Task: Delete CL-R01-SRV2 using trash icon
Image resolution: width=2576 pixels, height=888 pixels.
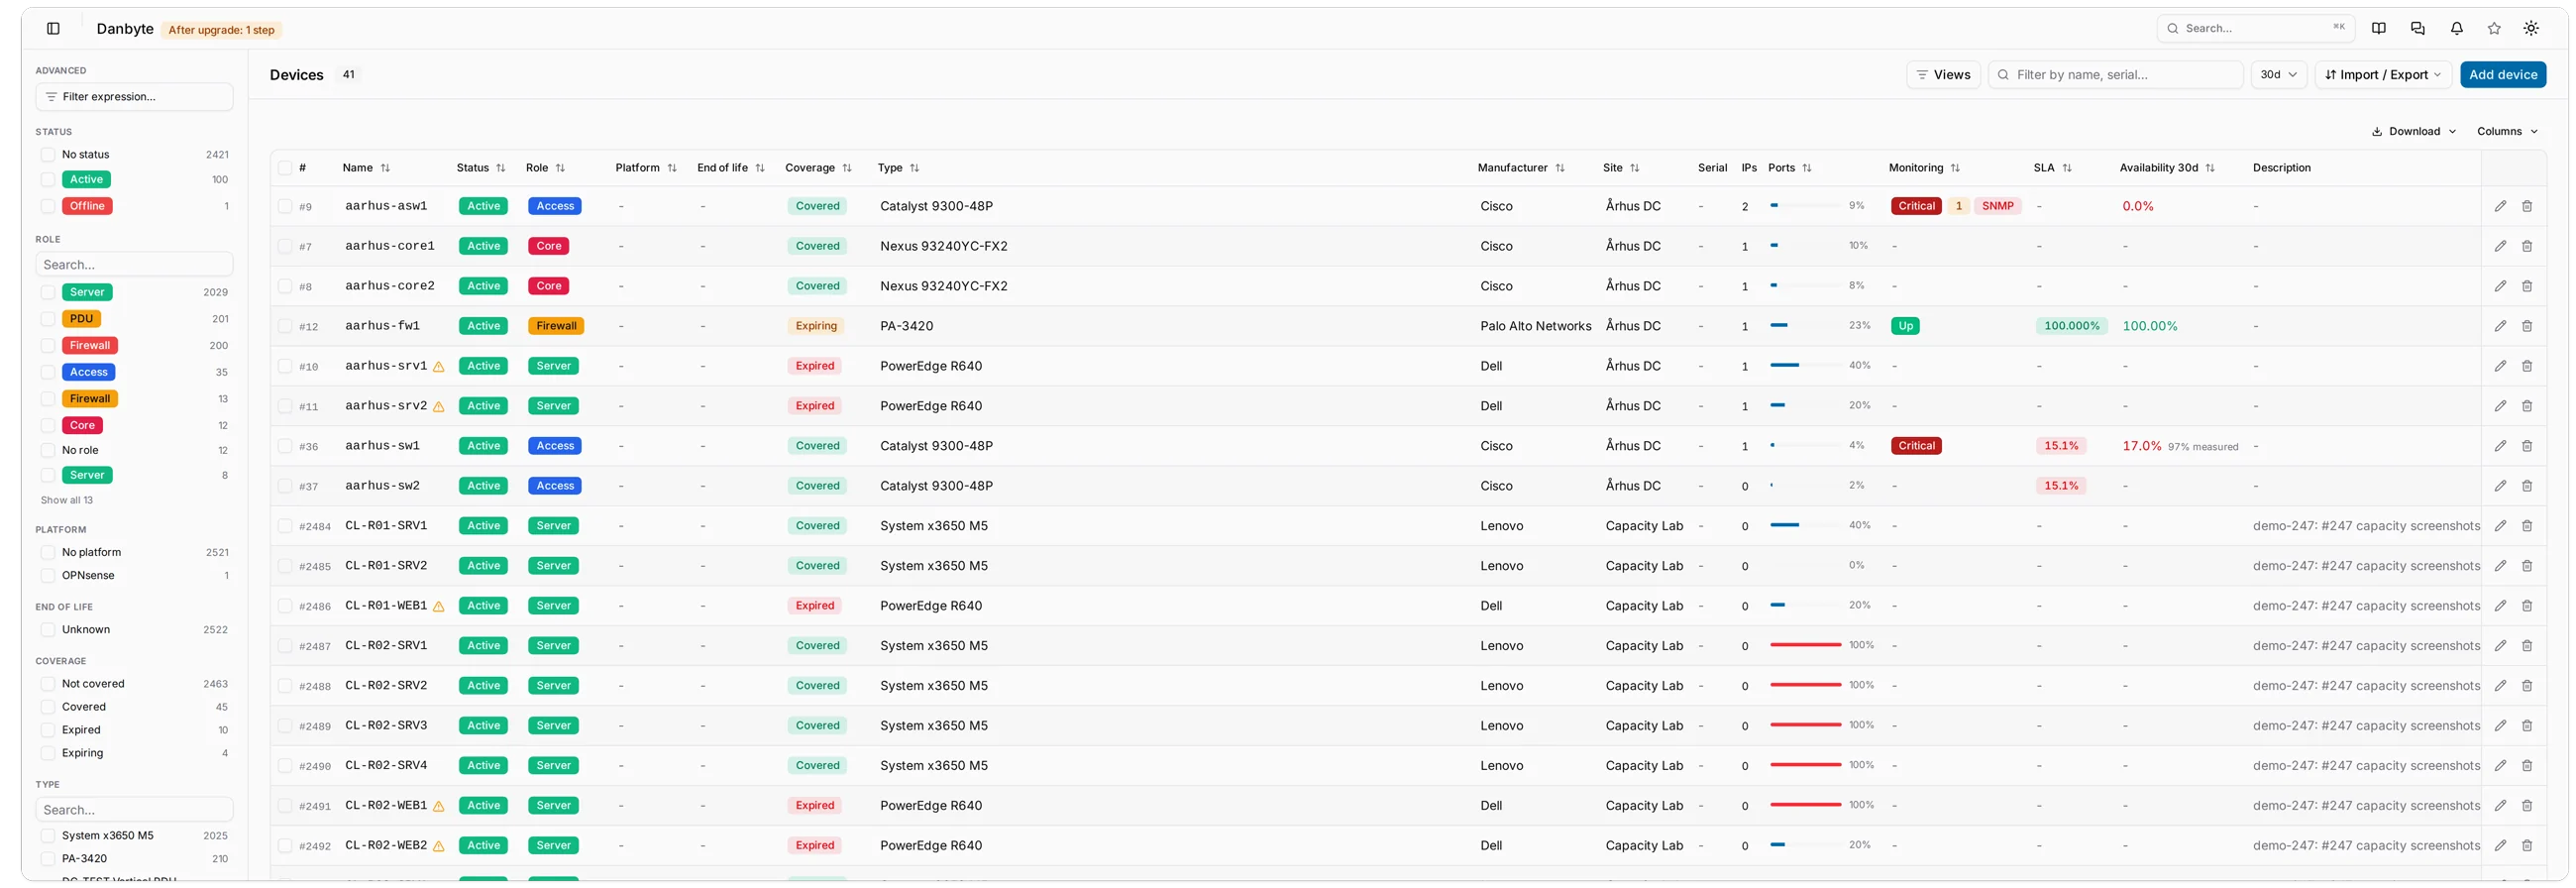Action: pyautogui.click(x=2527, y=566)
